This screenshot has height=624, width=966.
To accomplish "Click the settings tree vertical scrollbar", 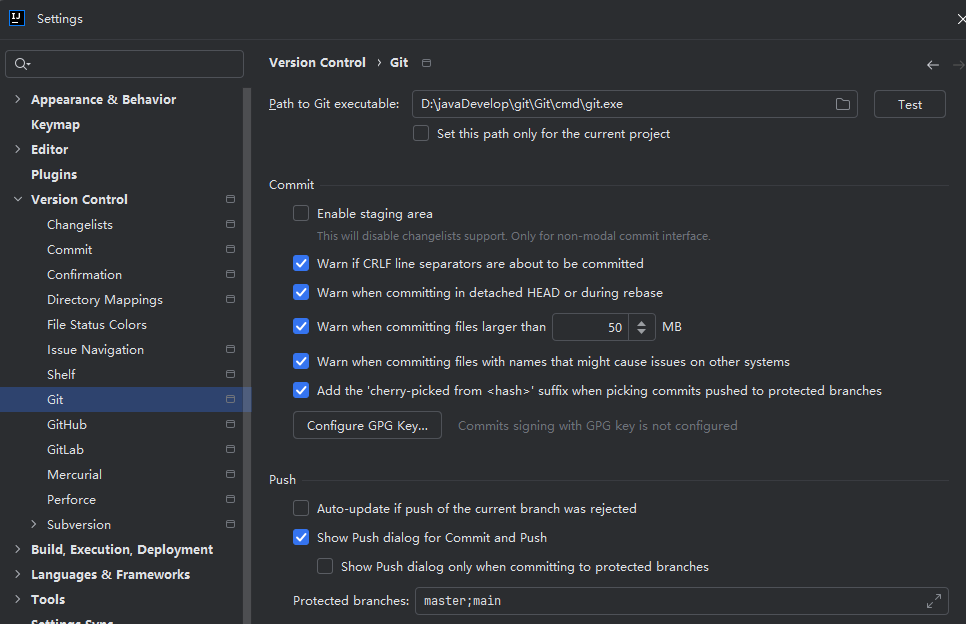I will [247, 355].
